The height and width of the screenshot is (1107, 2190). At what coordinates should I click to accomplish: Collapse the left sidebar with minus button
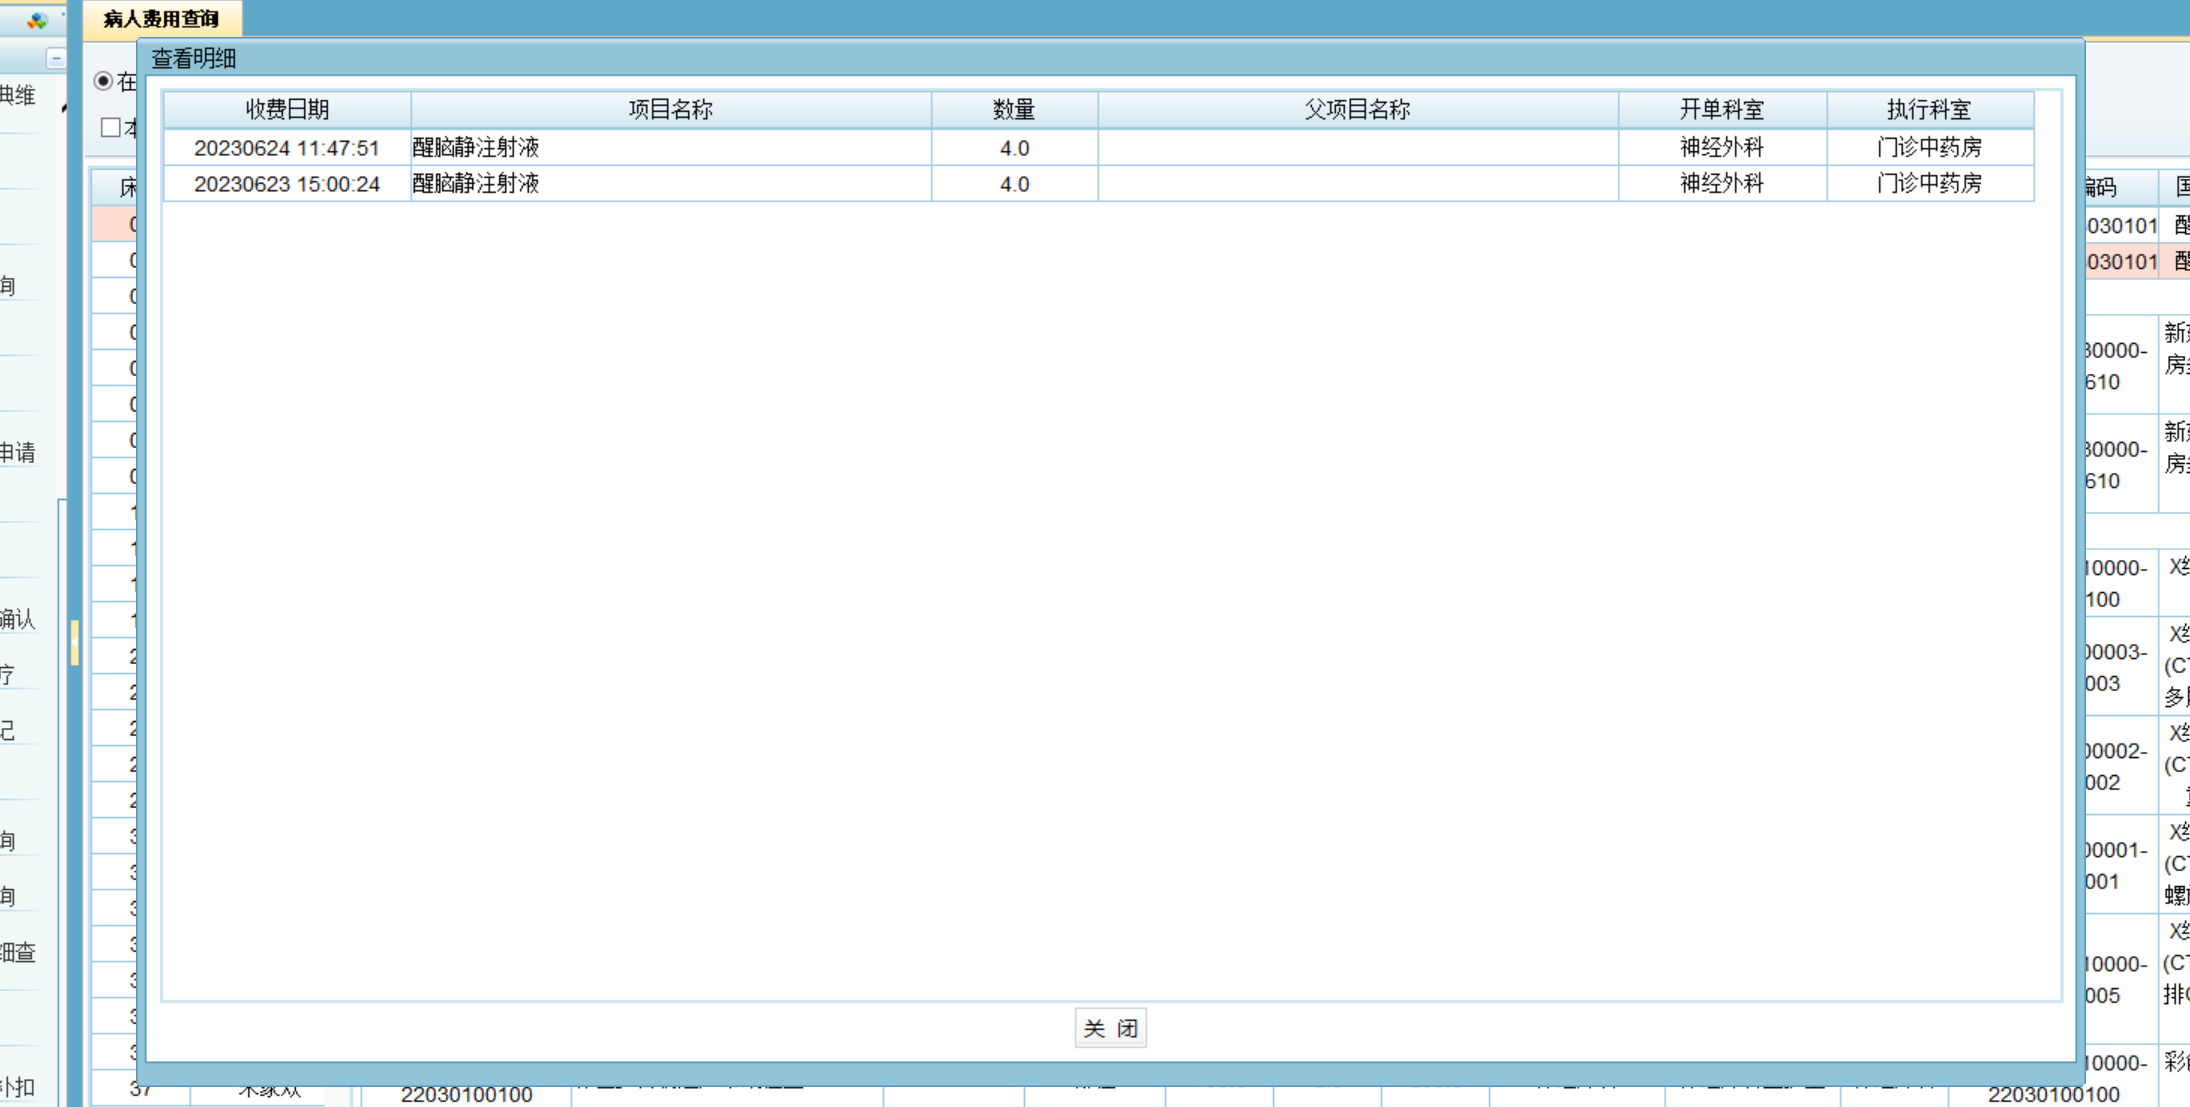tap(56, 59)
